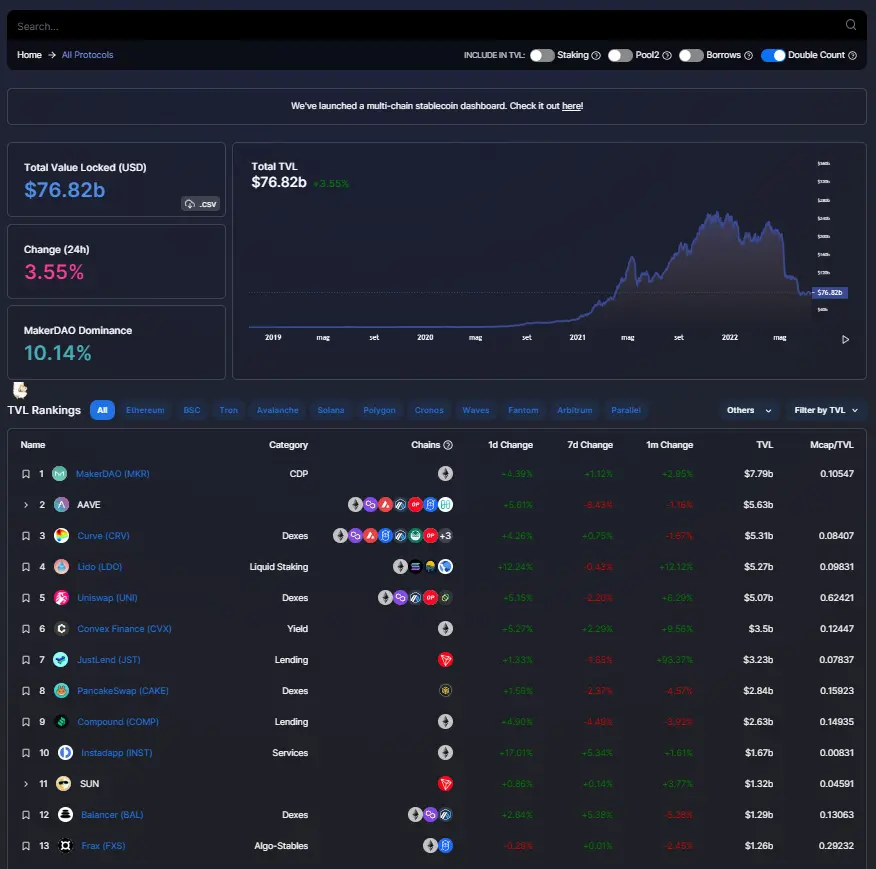The width and height of the screenshot is (876, 869).
Task: Click the AAVE logo icon
Action: [x=61, y=505]
